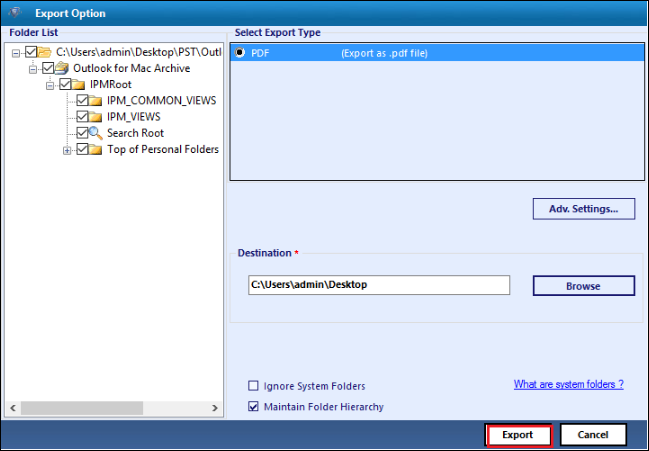The height and width of the screenshot is (451, 649).
Task: Uncheck the IPMRoot checkbox
Action: [x=65, y=84]
